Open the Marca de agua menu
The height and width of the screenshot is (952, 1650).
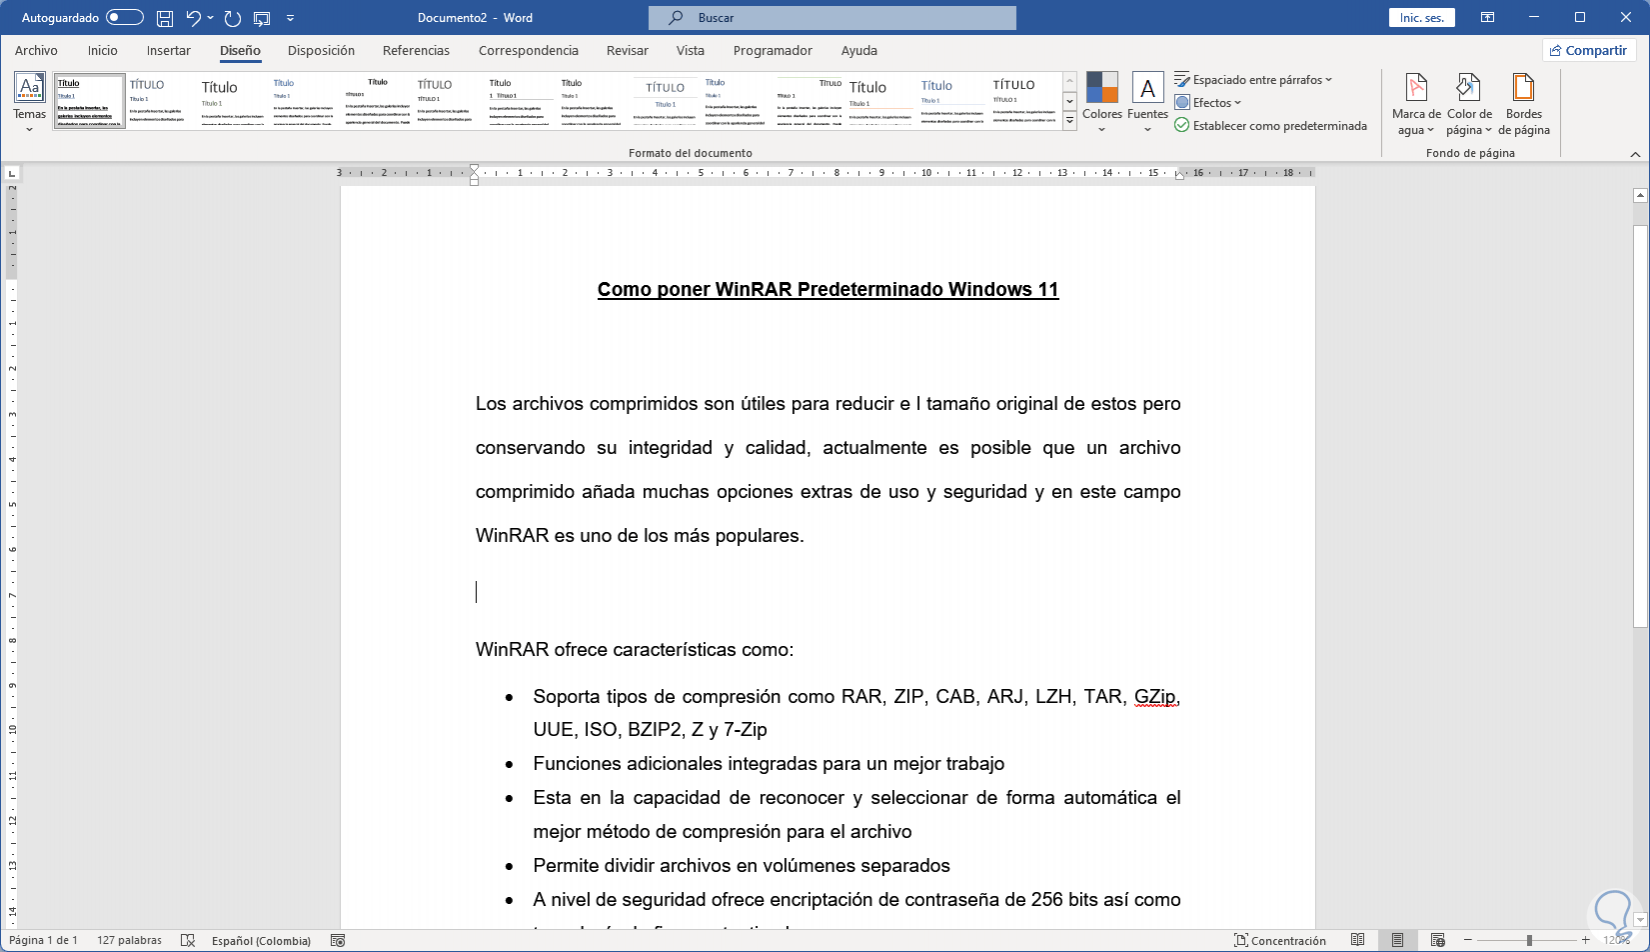coord(1416,104)
